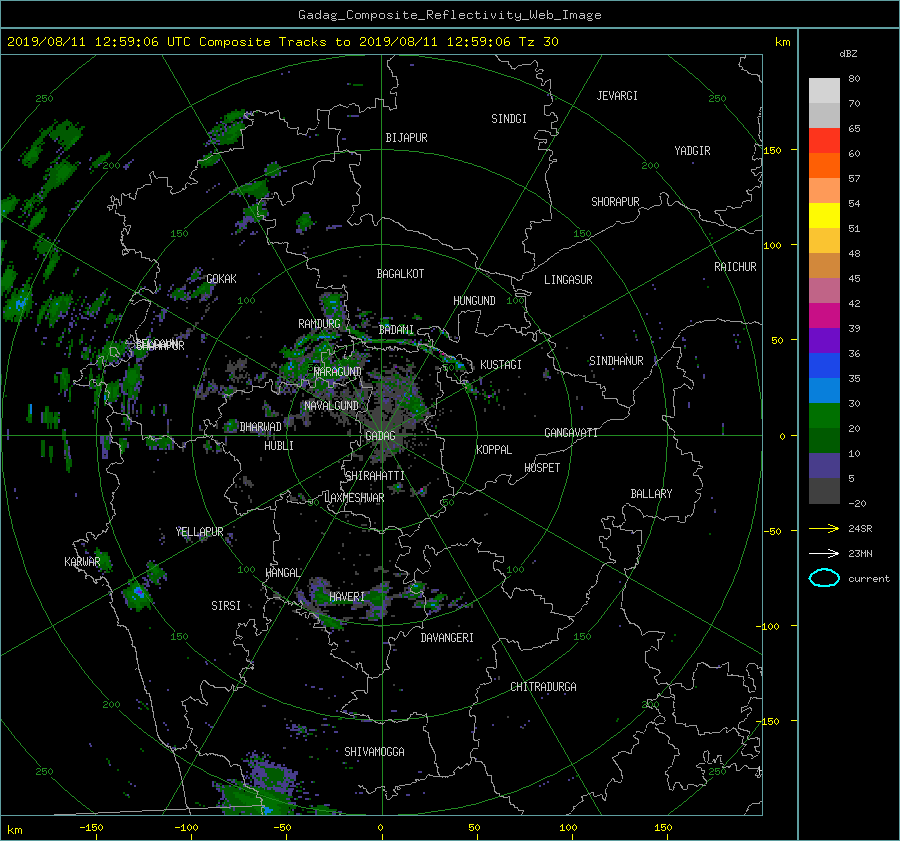
Task: Click the -100 km tick on right axis
Action: click(770, 626)
